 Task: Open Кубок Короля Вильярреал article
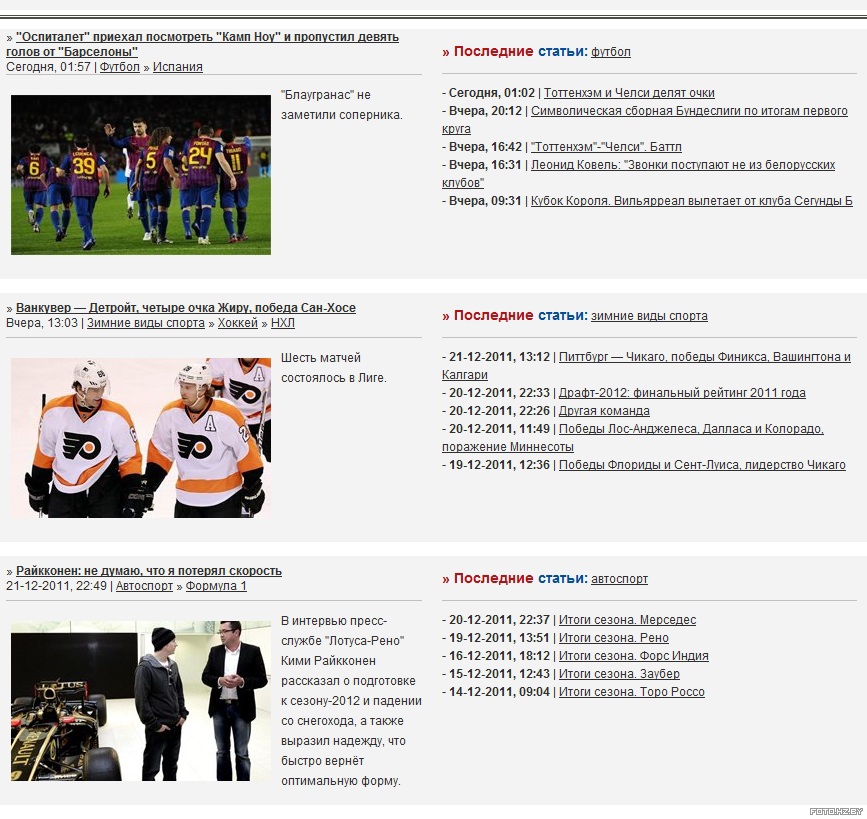(692, 201)
